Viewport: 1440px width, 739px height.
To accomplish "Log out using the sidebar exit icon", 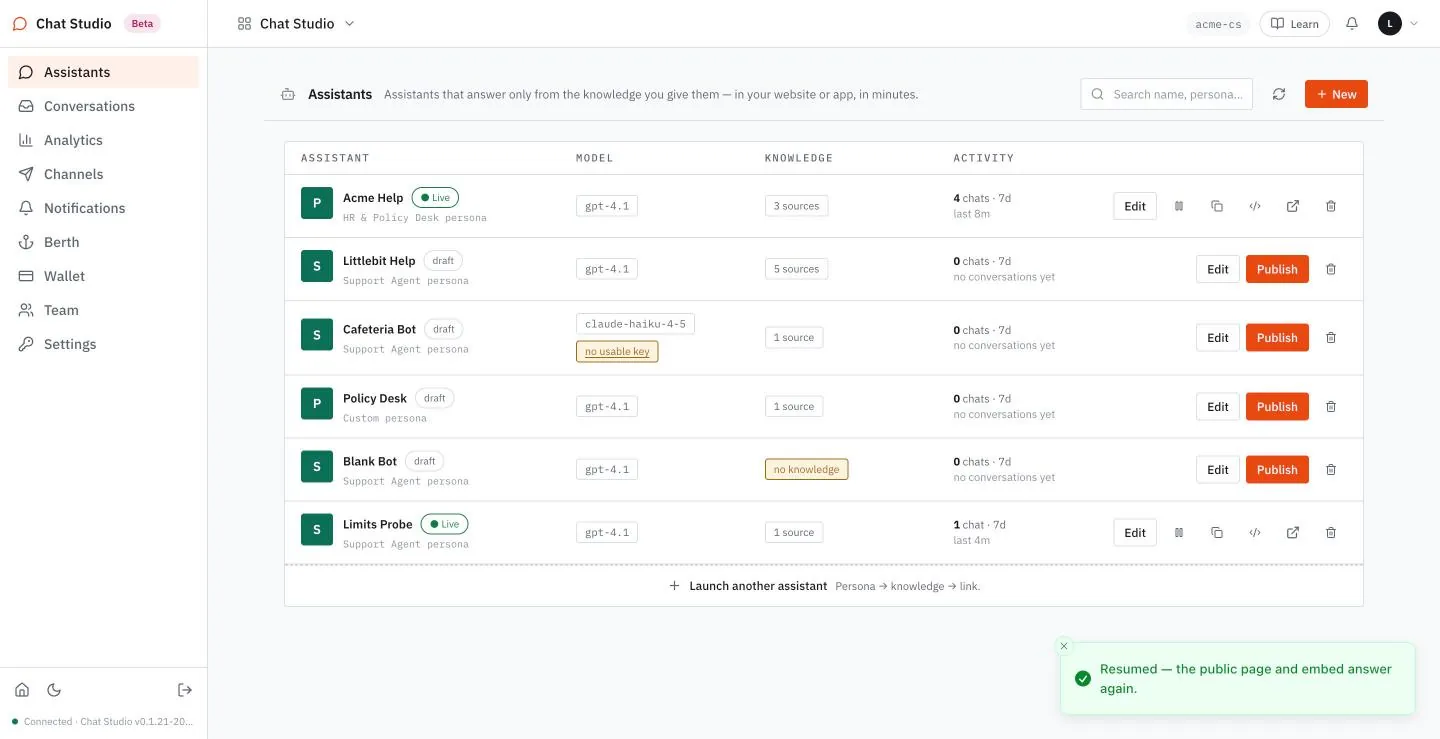I will point(185,690).
